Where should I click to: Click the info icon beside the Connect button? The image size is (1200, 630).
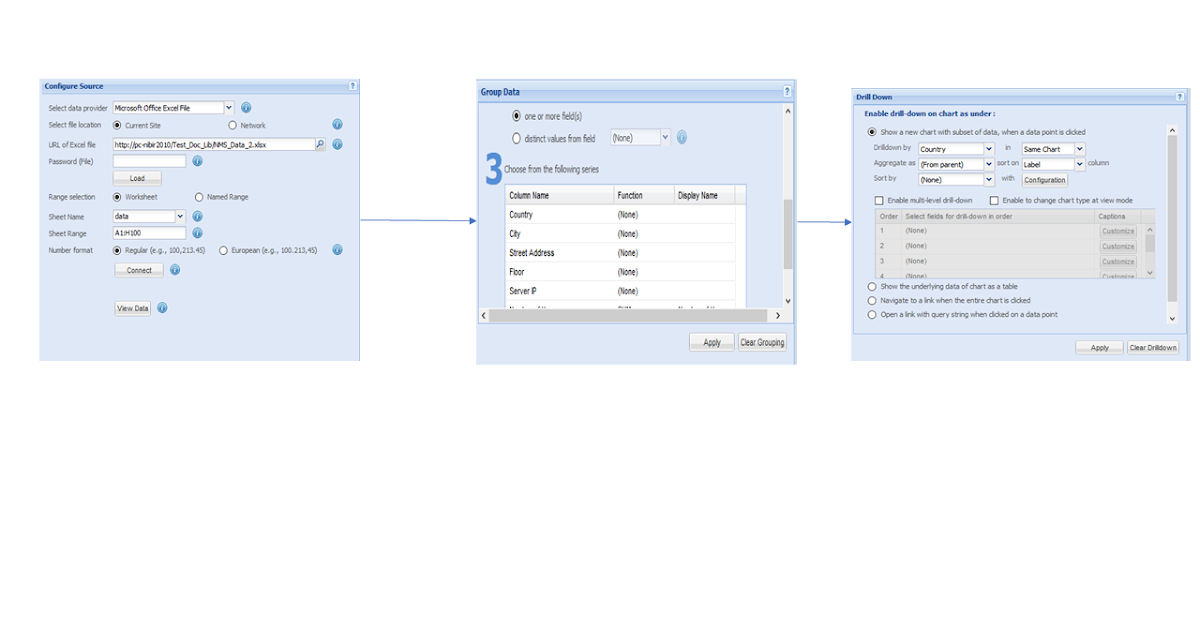coord(174,269)
